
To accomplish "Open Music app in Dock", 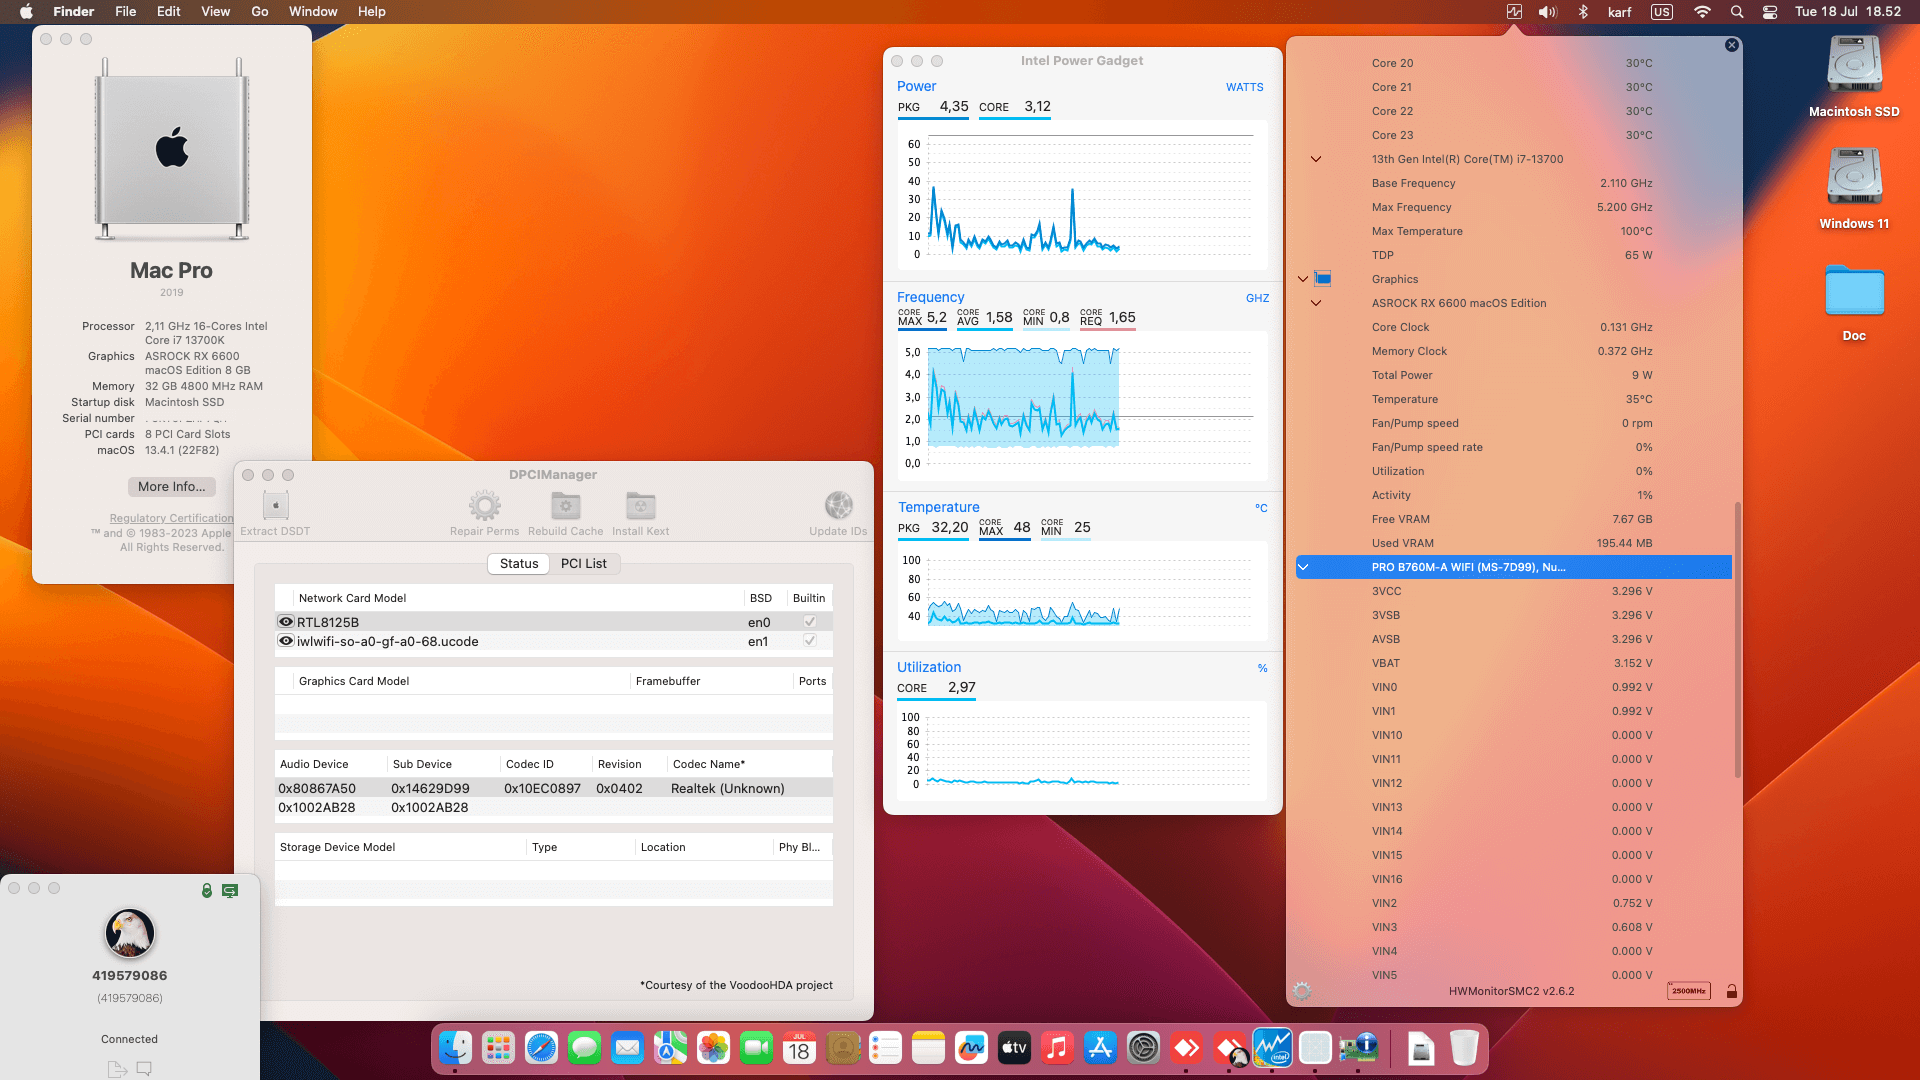I will [x=1057, y=1048].
